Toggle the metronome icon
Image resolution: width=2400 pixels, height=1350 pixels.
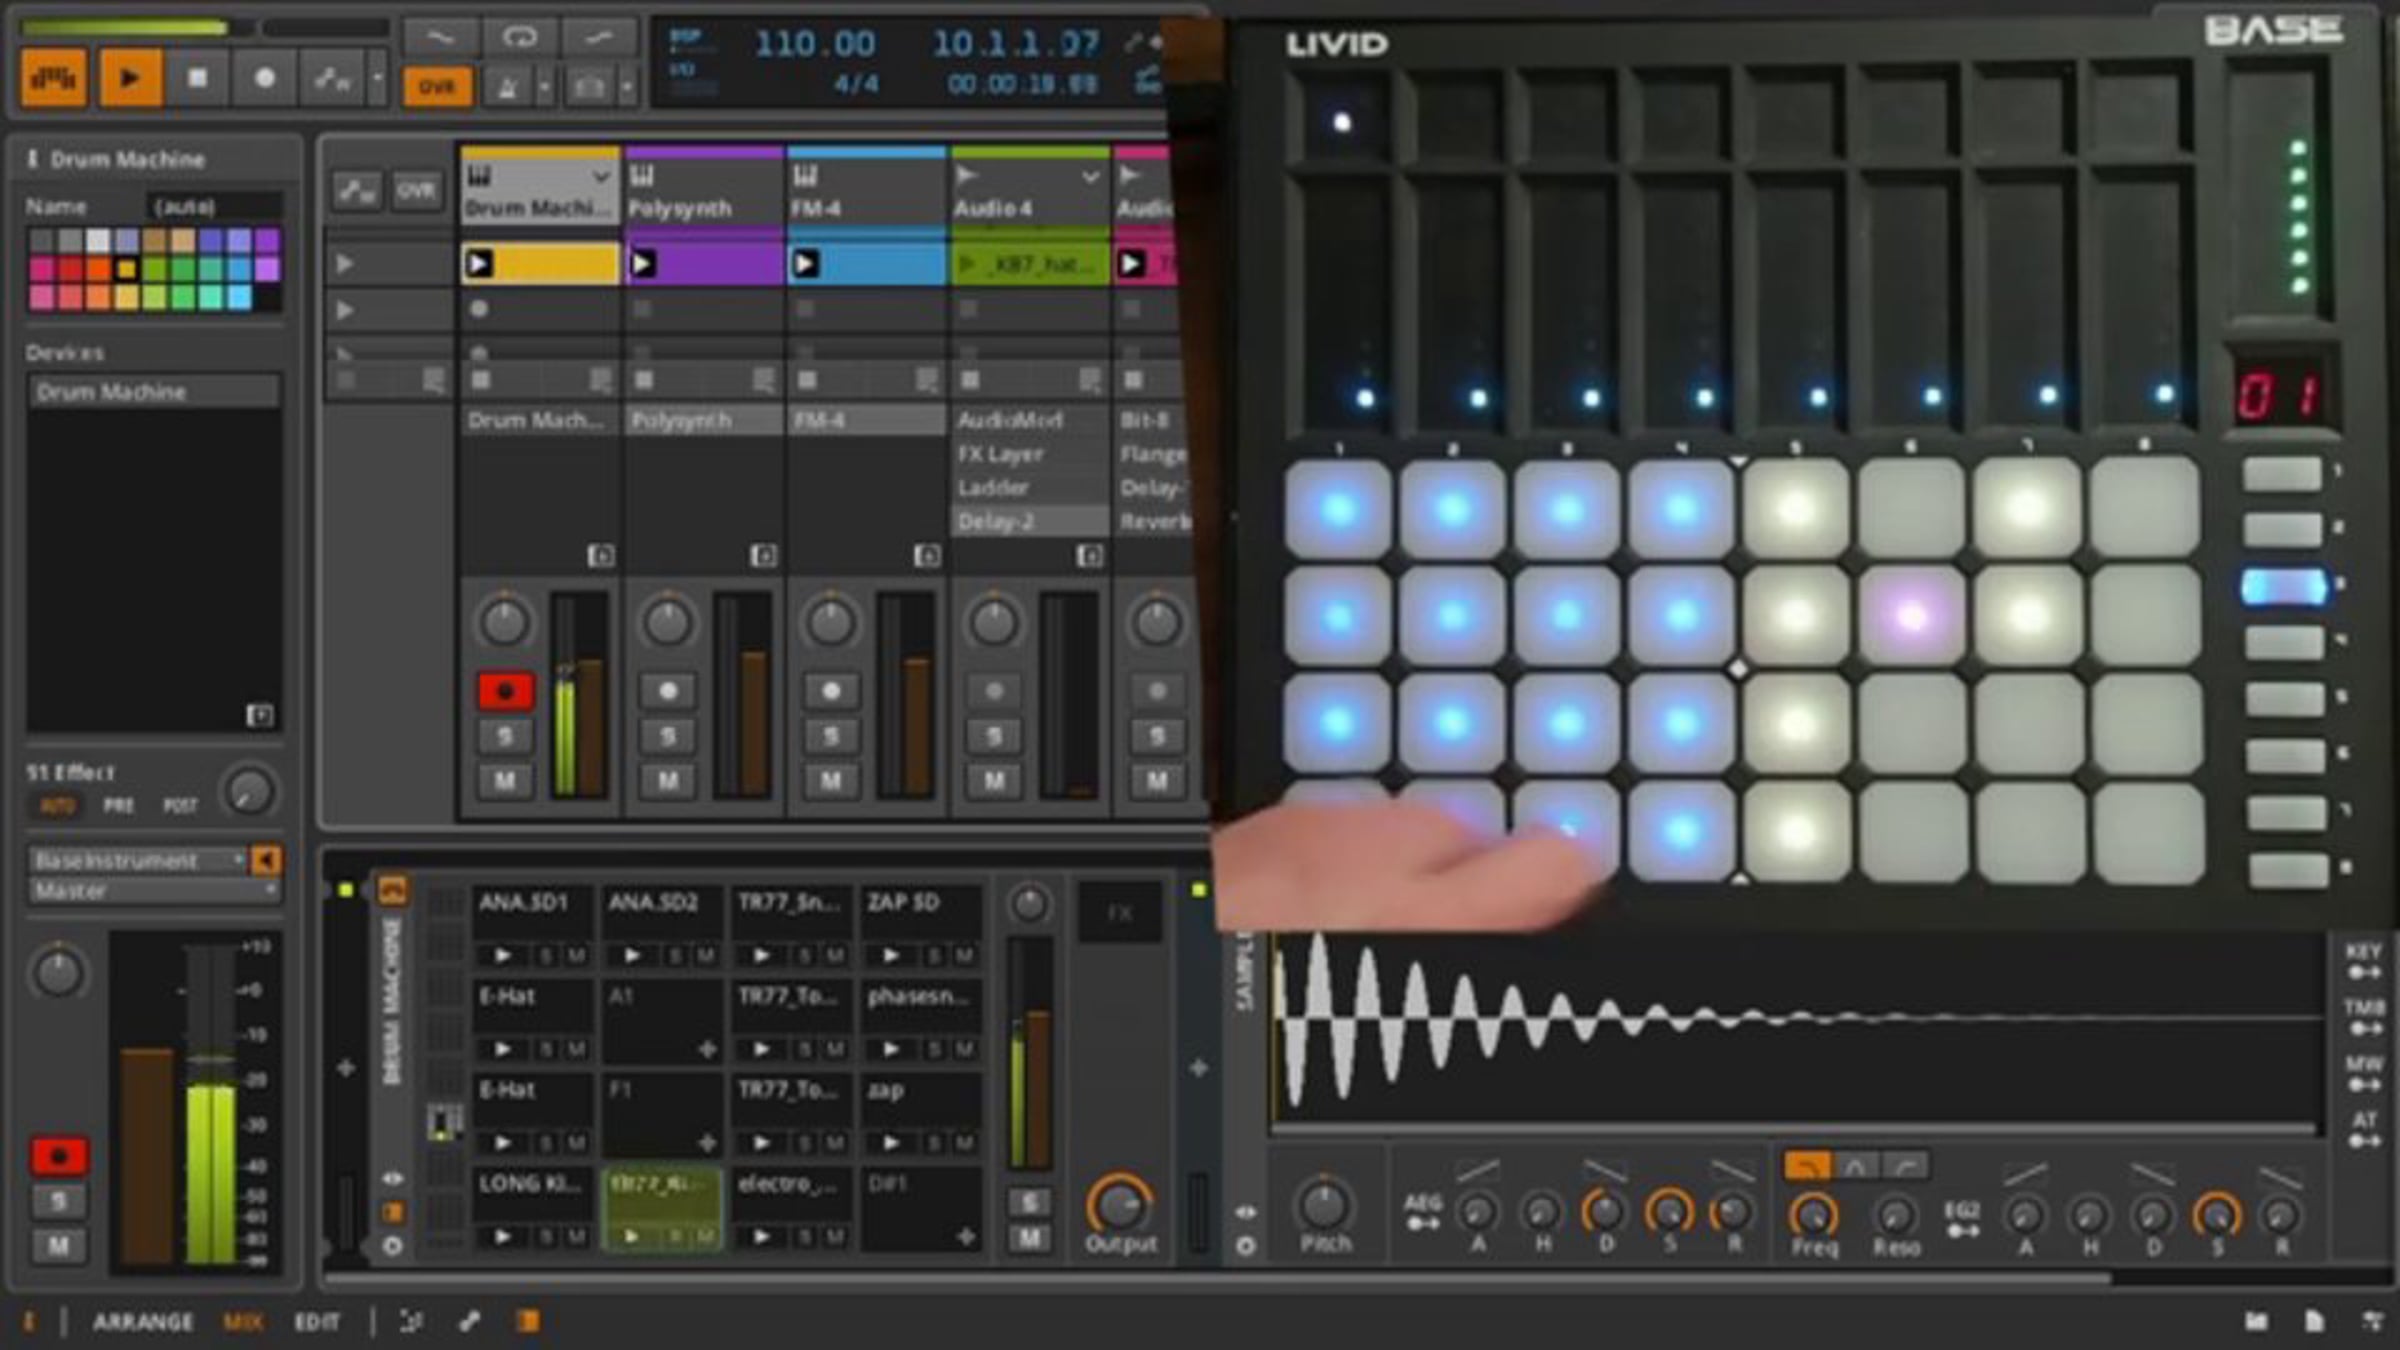[506, 88]
